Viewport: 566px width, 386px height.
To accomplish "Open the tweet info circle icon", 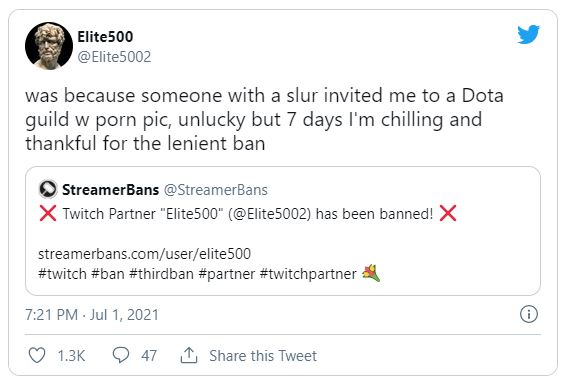I will click(x=528, y=314).
